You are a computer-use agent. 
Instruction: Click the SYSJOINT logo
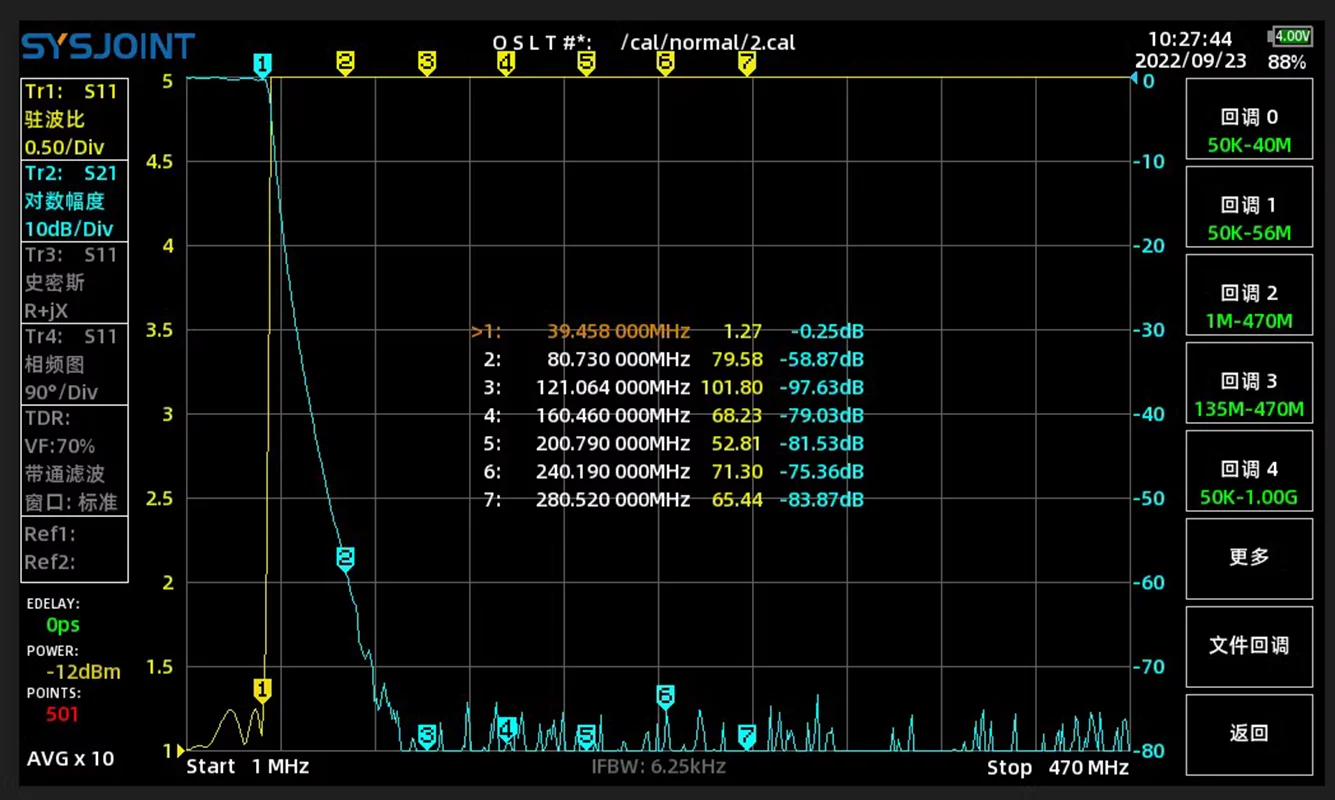click(108, 46)
